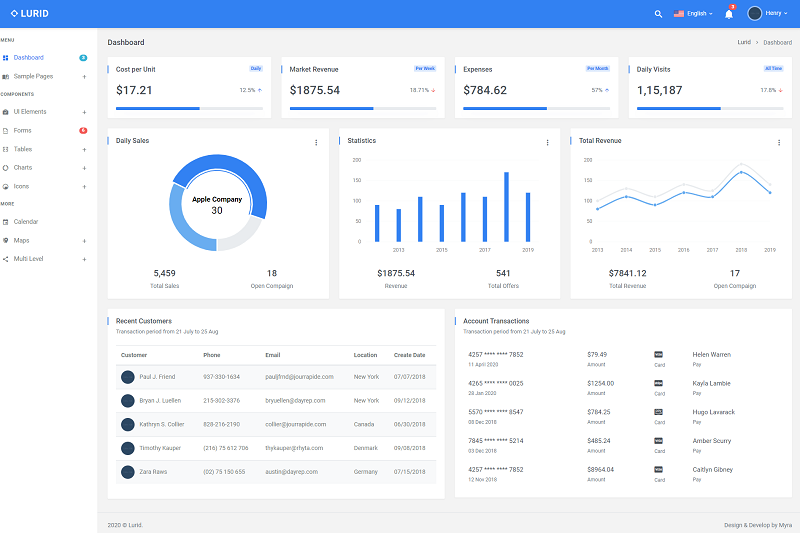Open the three-dot menu on Statistics card
The height and width of the screenshot is (533, 800).
pyautogui.click(x=547, y=142)
